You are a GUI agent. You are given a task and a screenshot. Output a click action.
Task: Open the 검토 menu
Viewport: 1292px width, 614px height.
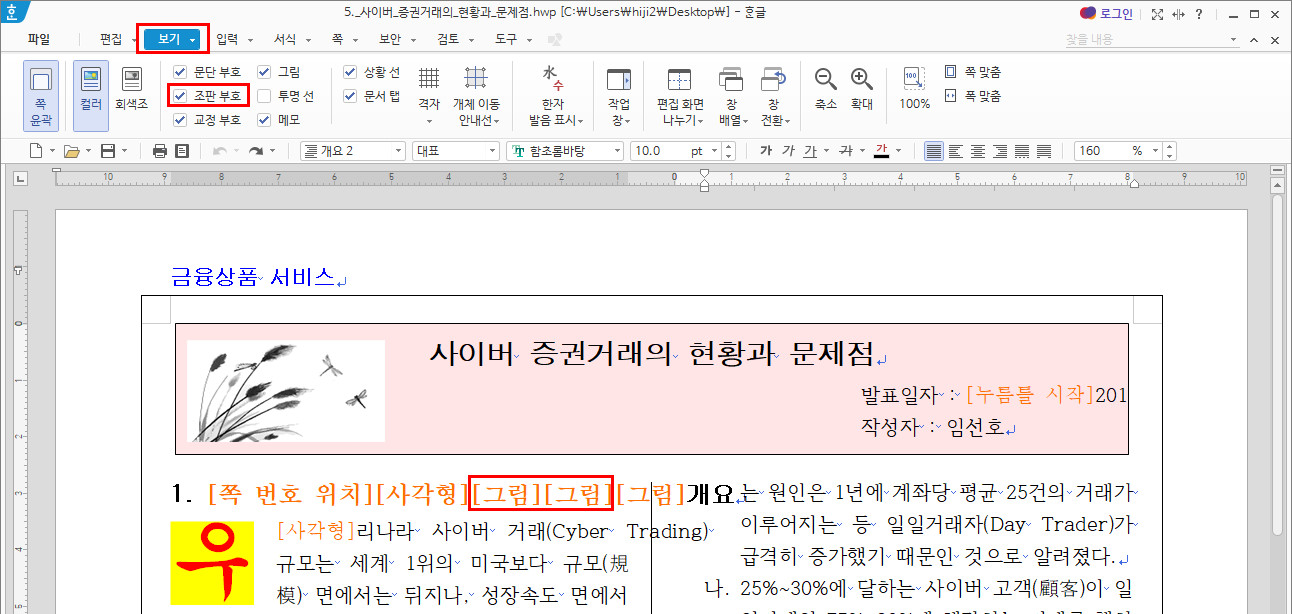click(x=448, y=40)
